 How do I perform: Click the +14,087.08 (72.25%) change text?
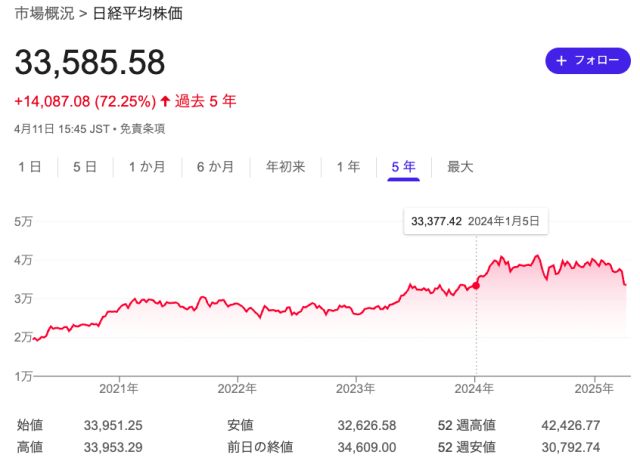(85, 101)
